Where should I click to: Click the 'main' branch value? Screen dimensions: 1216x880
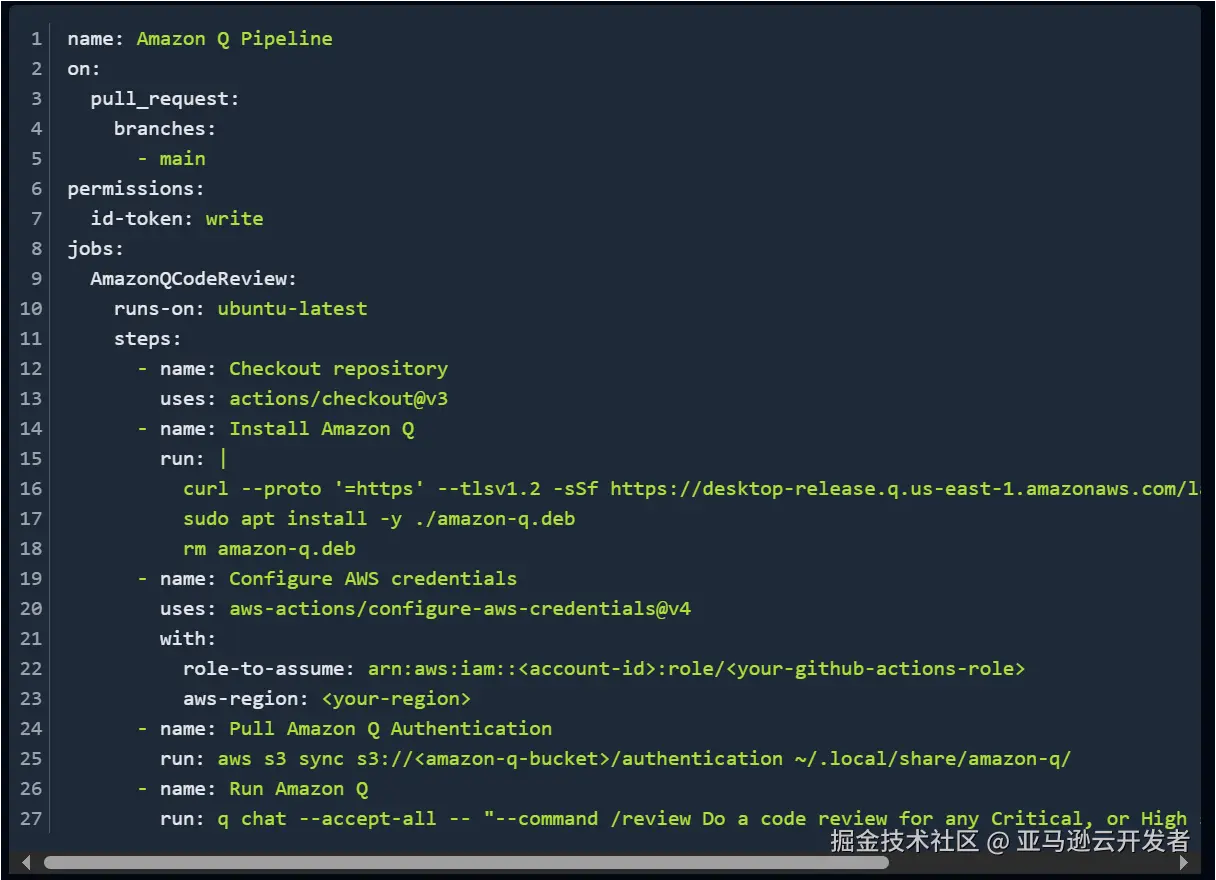click(183, 159)
